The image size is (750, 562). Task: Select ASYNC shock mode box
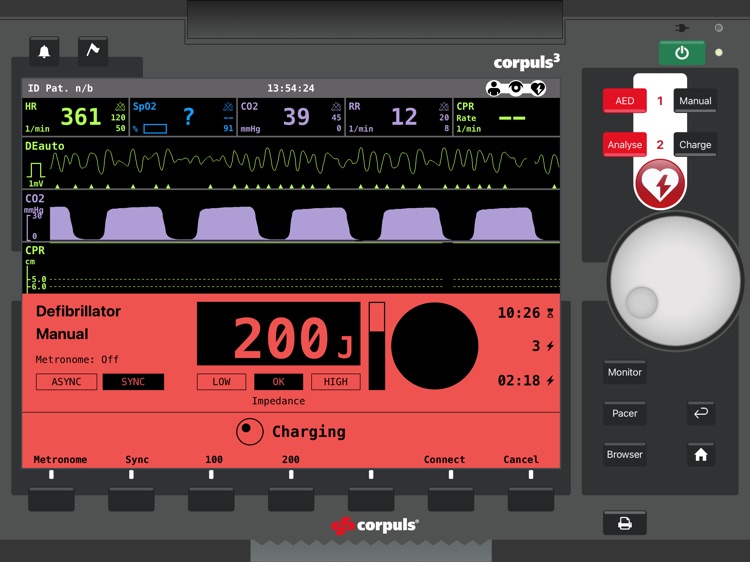pos(66,382)
